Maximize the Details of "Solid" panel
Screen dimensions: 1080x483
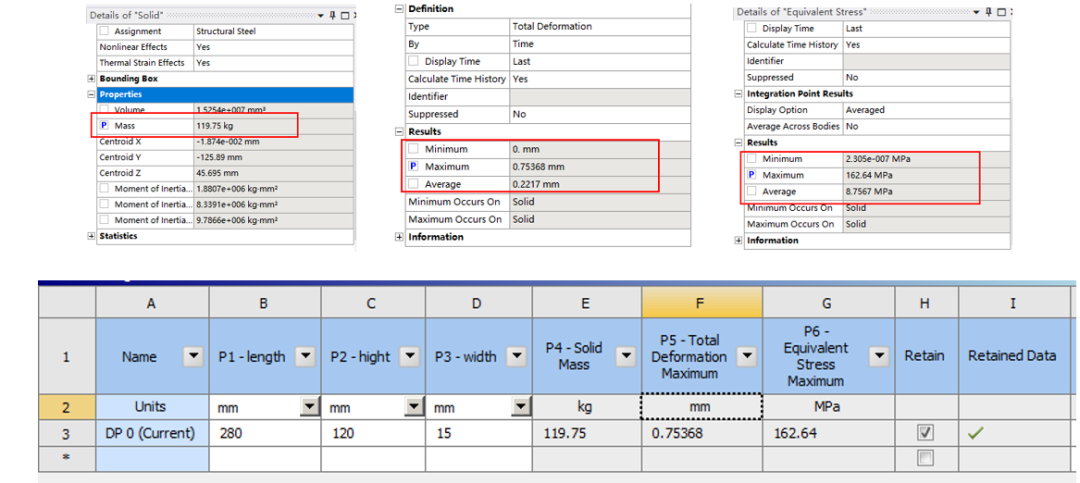coord(344,14)
